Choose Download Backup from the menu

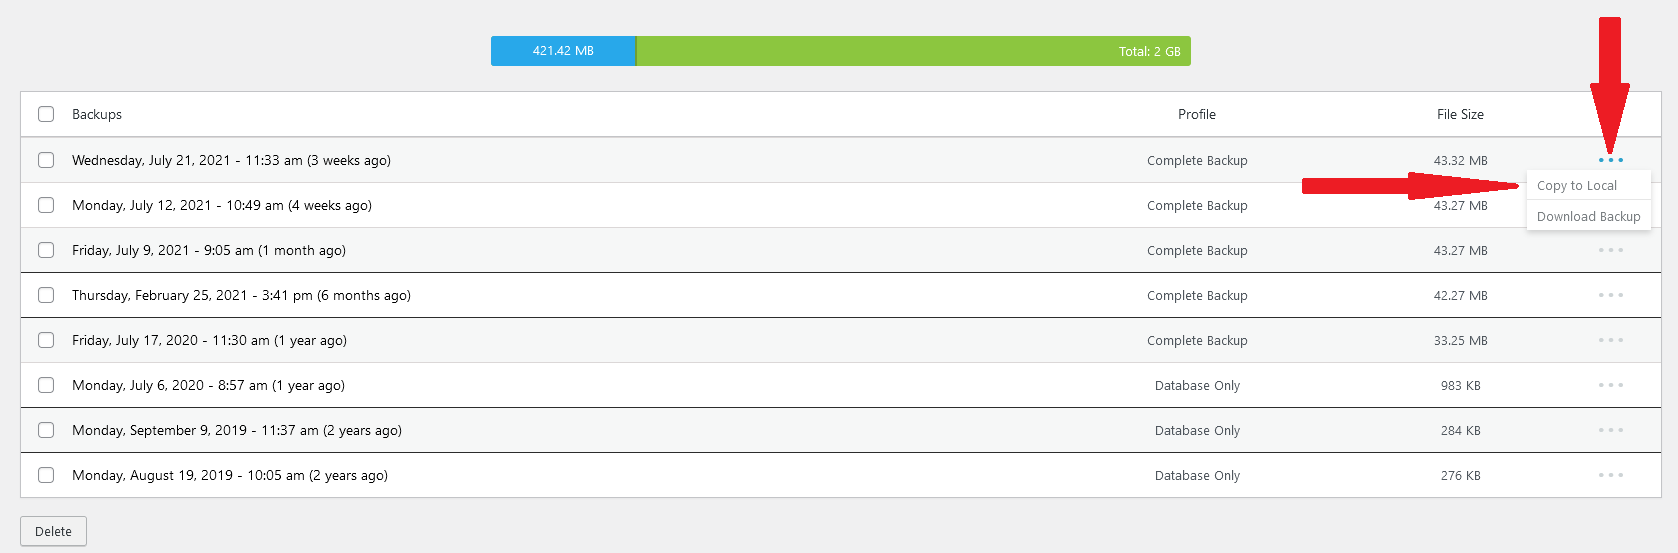click(1588, 216)
